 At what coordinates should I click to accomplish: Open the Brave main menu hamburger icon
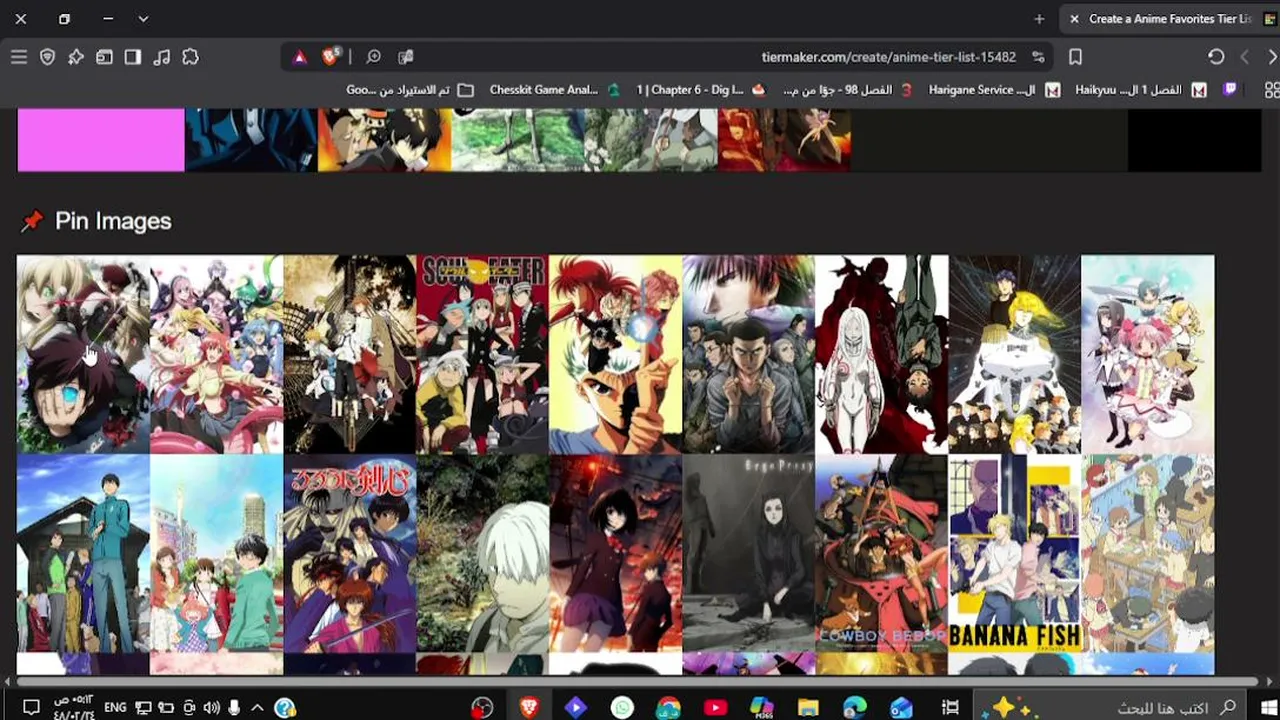pyautogui.click(x=19, y=57)
